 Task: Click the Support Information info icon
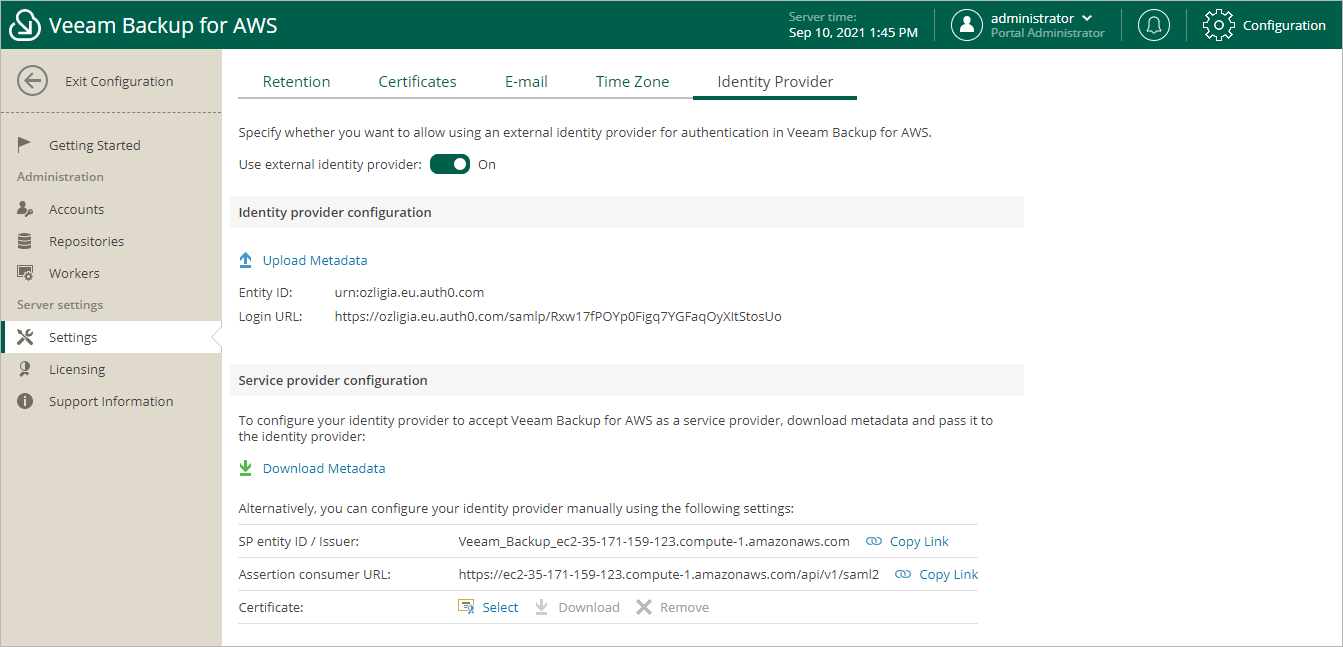pyautogui.click(x=25, y=401)
